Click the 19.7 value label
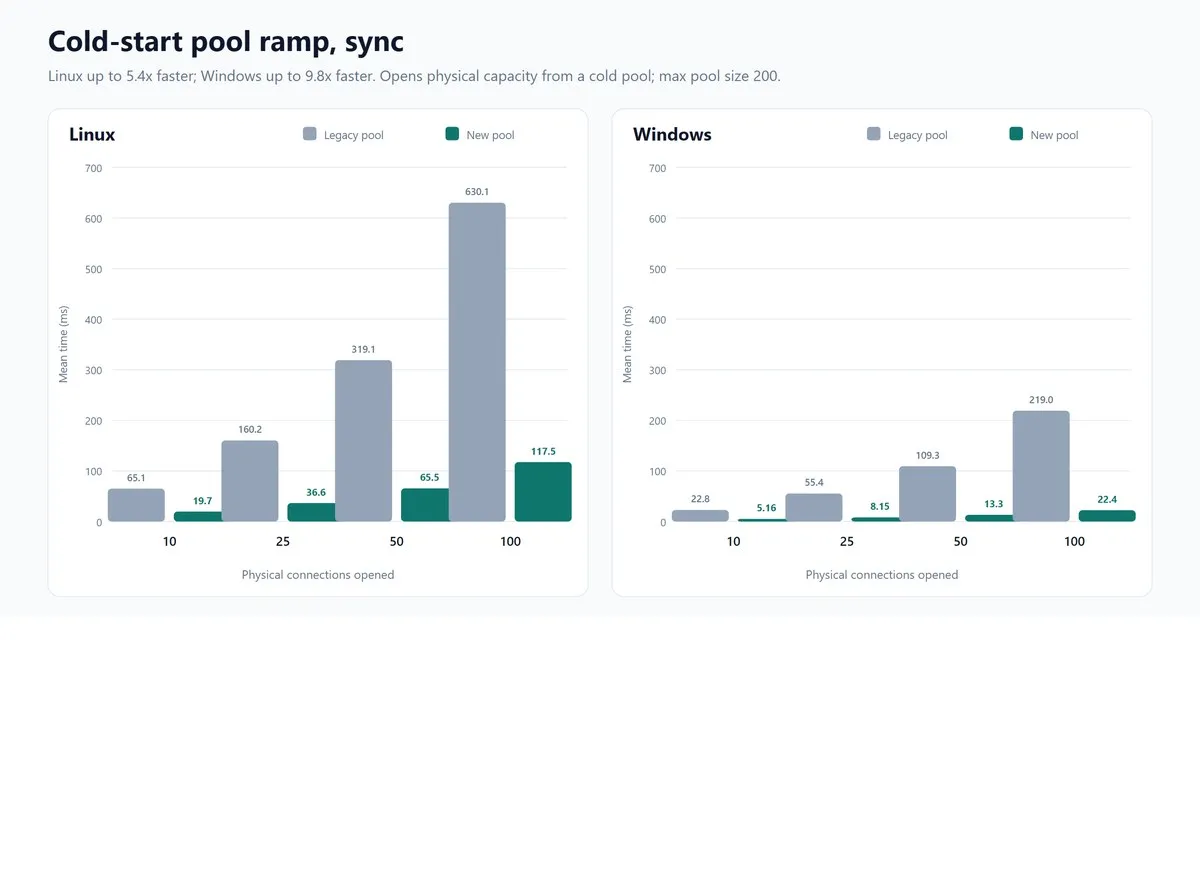The height and width of the screenshot is (896, 1200). pos(202,500)
